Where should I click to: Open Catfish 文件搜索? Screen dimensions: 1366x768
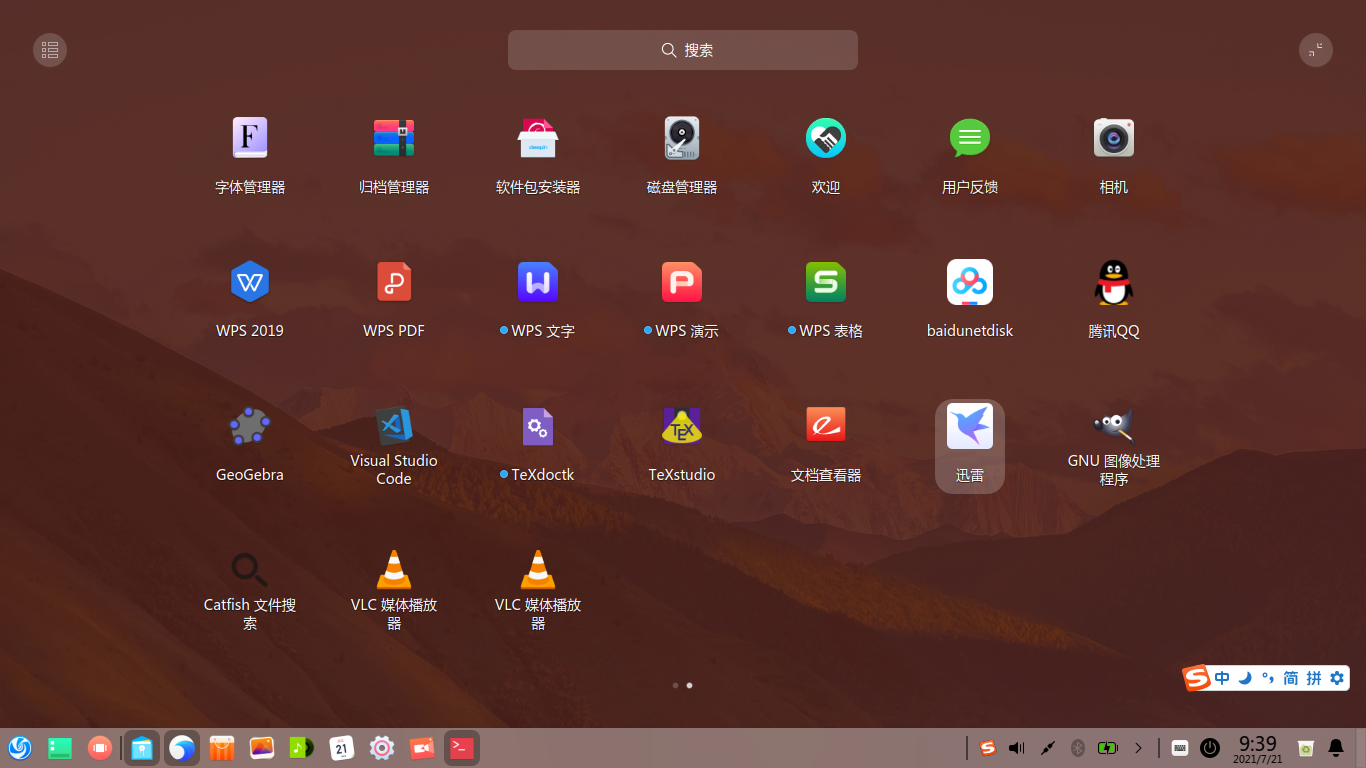tap(250, 570)
